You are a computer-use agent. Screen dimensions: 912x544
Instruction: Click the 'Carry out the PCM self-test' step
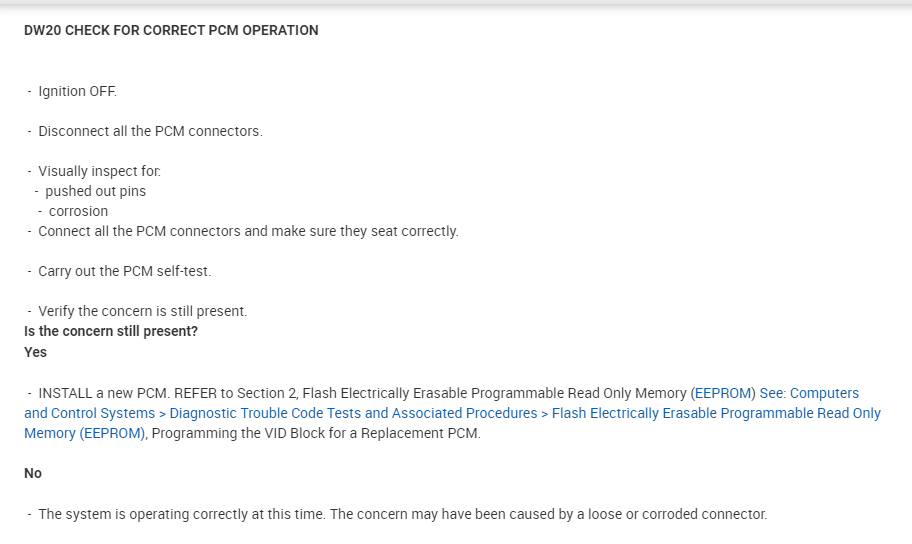124,271
